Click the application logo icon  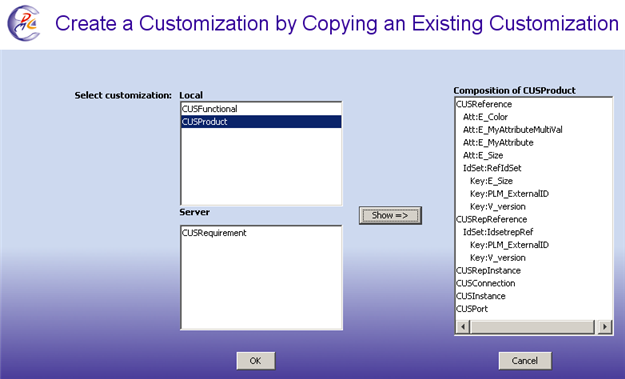point(24,23)
